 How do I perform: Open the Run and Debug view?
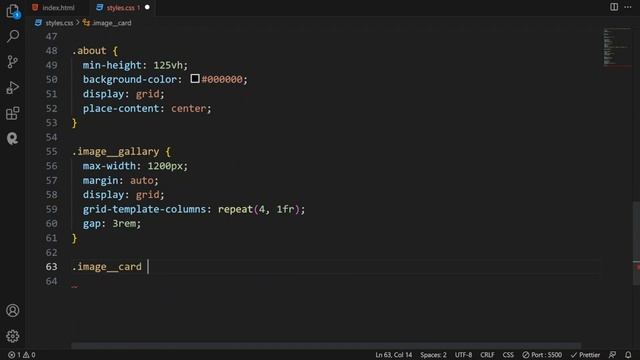[13, 87]
